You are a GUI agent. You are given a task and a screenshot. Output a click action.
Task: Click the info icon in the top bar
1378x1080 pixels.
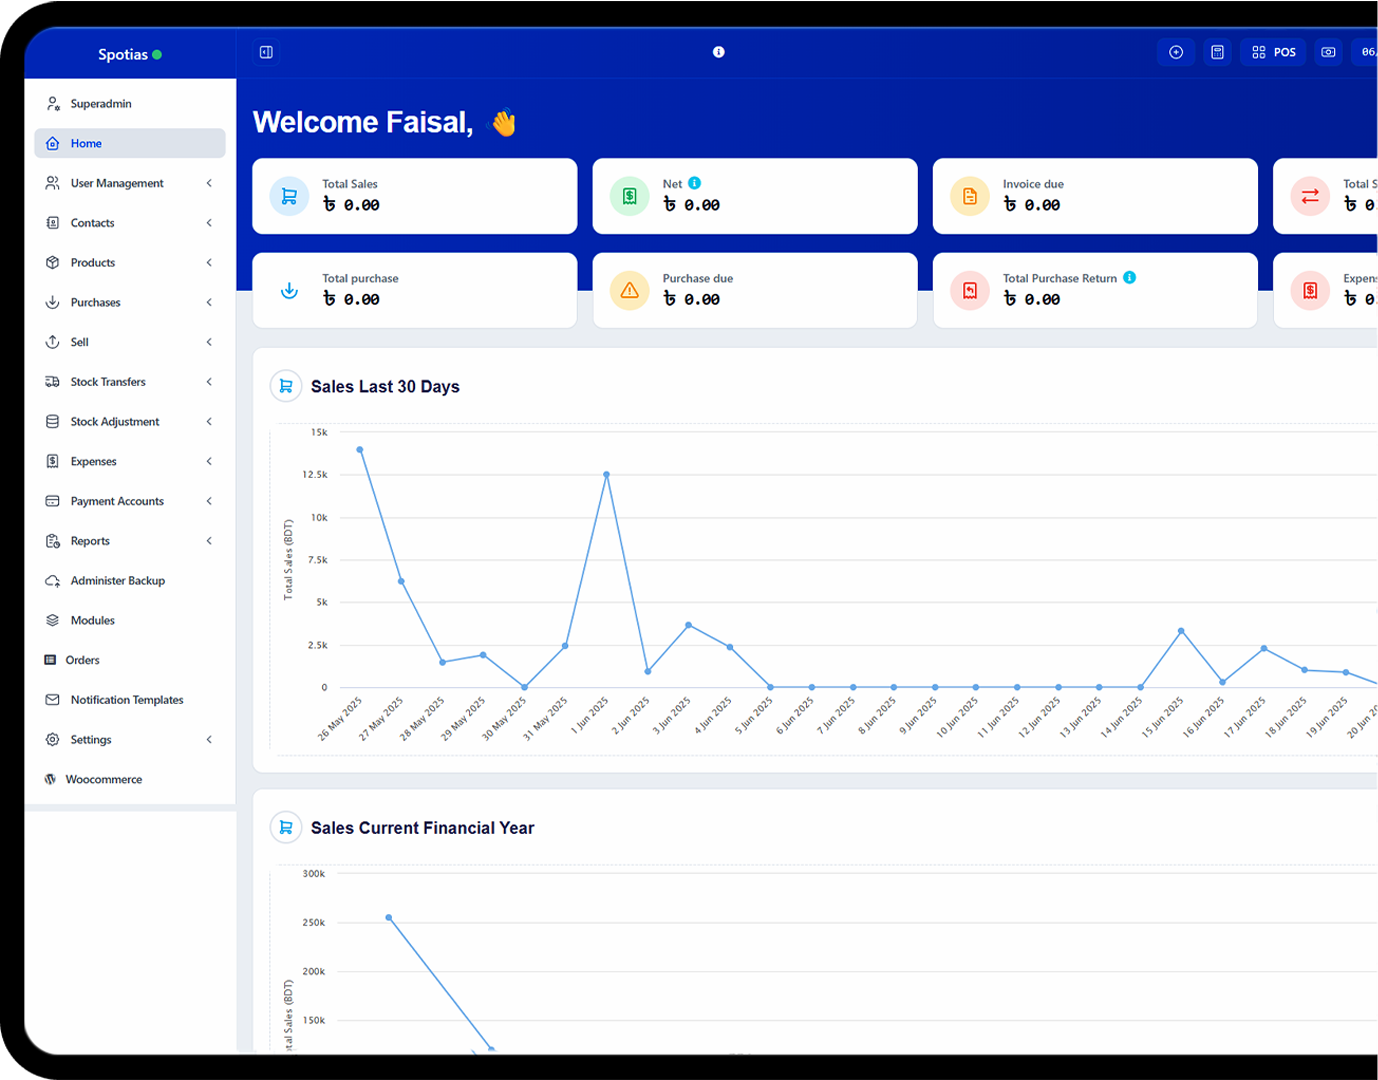point(718,52)
